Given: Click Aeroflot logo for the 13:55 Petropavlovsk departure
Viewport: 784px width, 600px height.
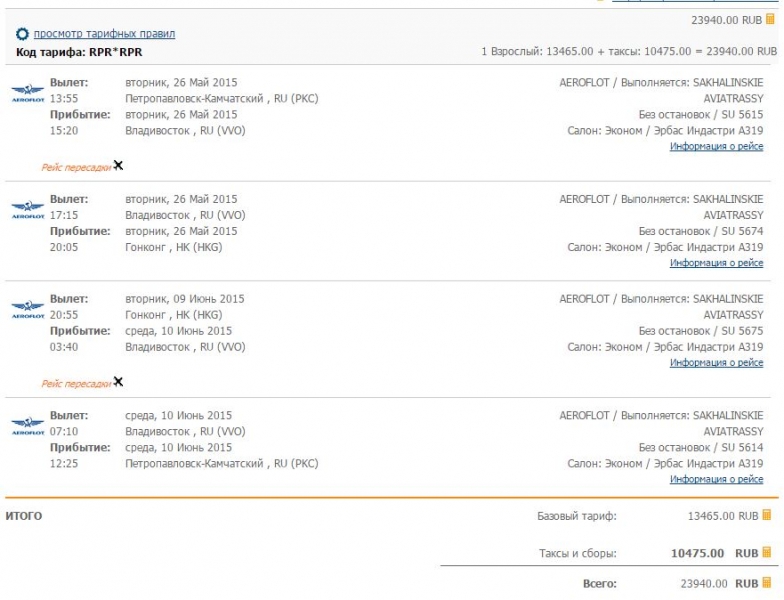Looking at the screenshot, I should [27, 93].
